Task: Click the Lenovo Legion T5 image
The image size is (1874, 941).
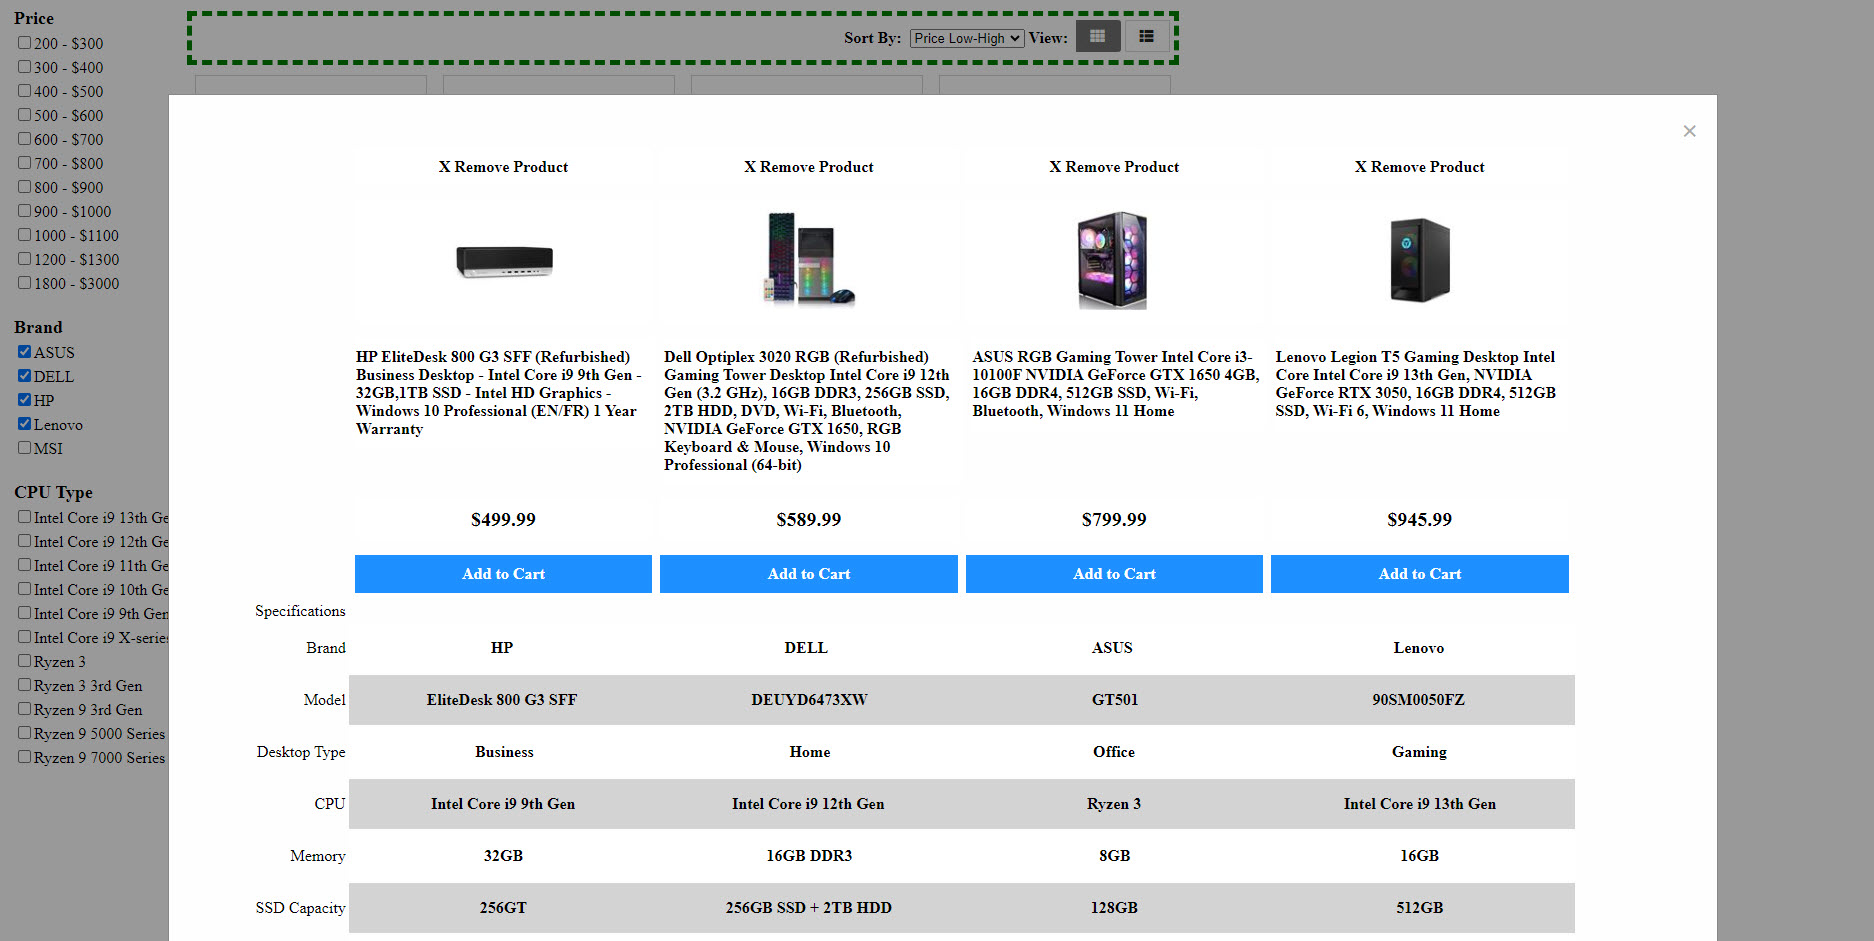Action: tap(1419, 260)
